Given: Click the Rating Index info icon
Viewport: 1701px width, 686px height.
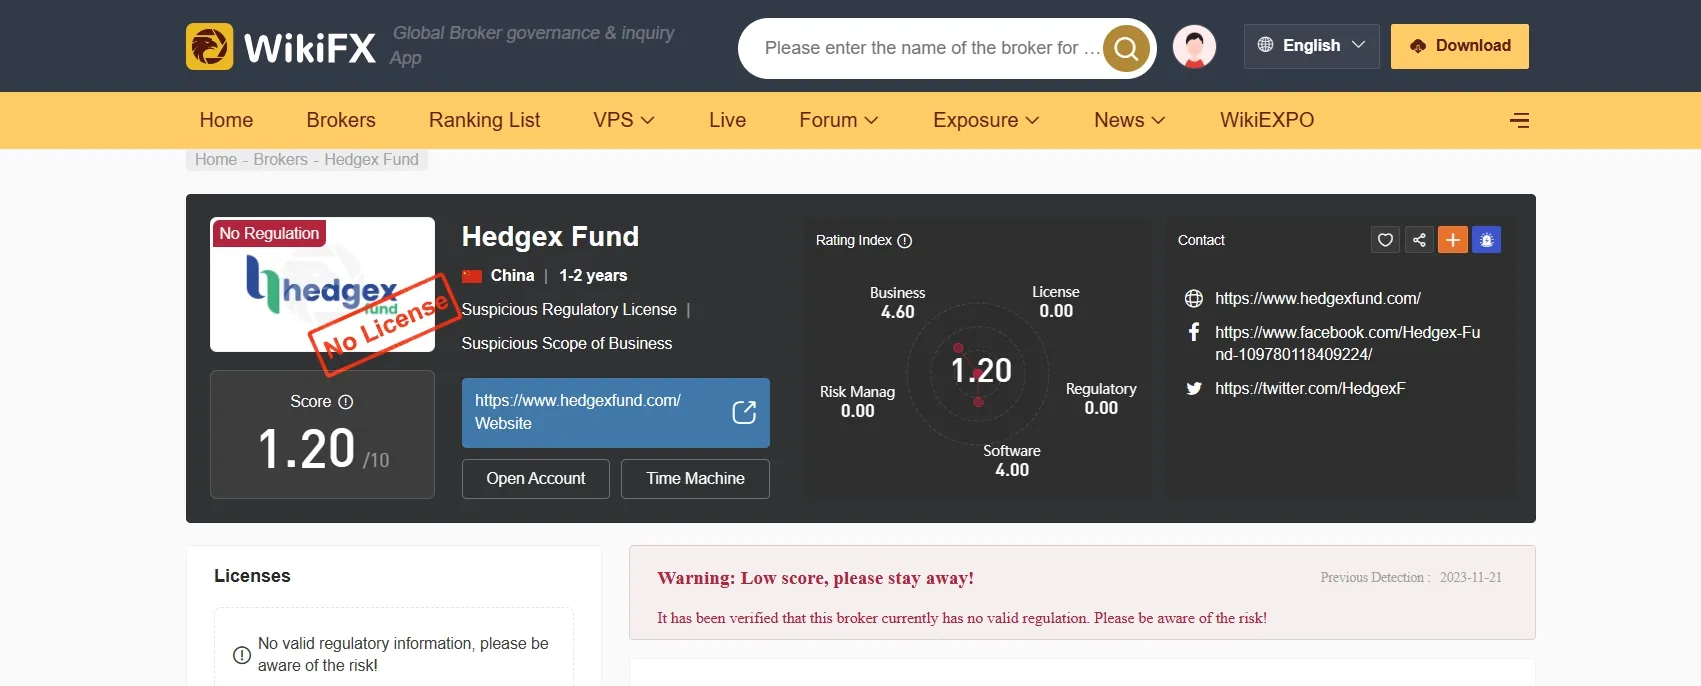Looking at the screenshot, I should click(905, 241).
